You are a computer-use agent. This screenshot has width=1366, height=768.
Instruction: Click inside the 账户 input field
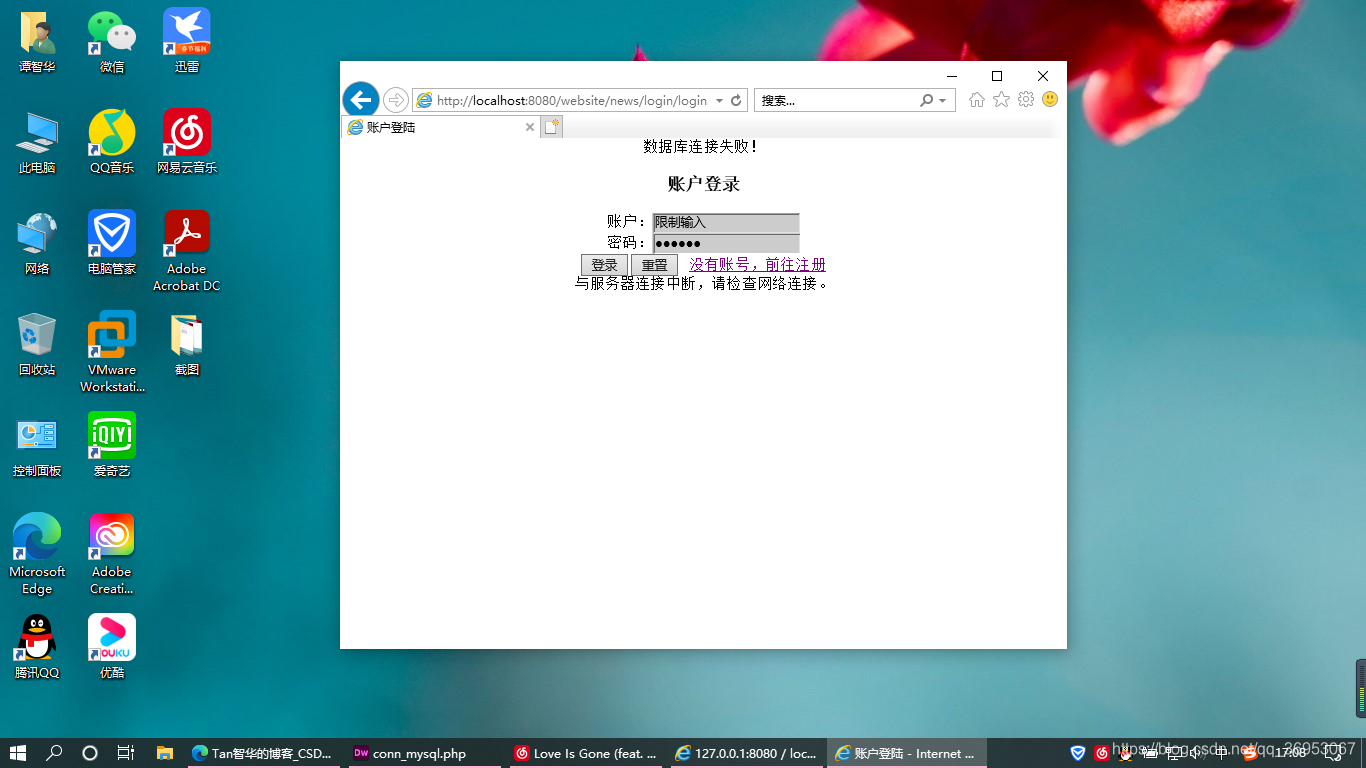pos(725,222)
